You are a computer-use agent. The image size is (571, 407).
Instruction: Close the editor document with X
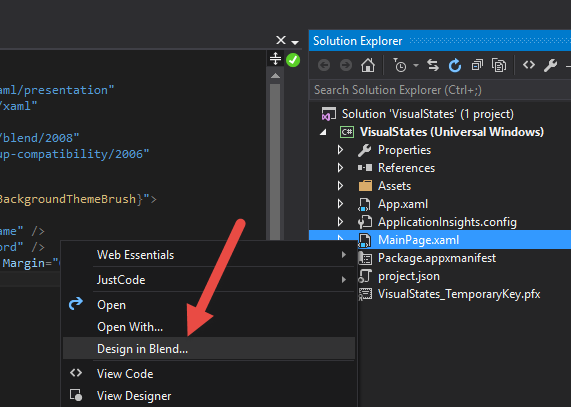(281, 40)
